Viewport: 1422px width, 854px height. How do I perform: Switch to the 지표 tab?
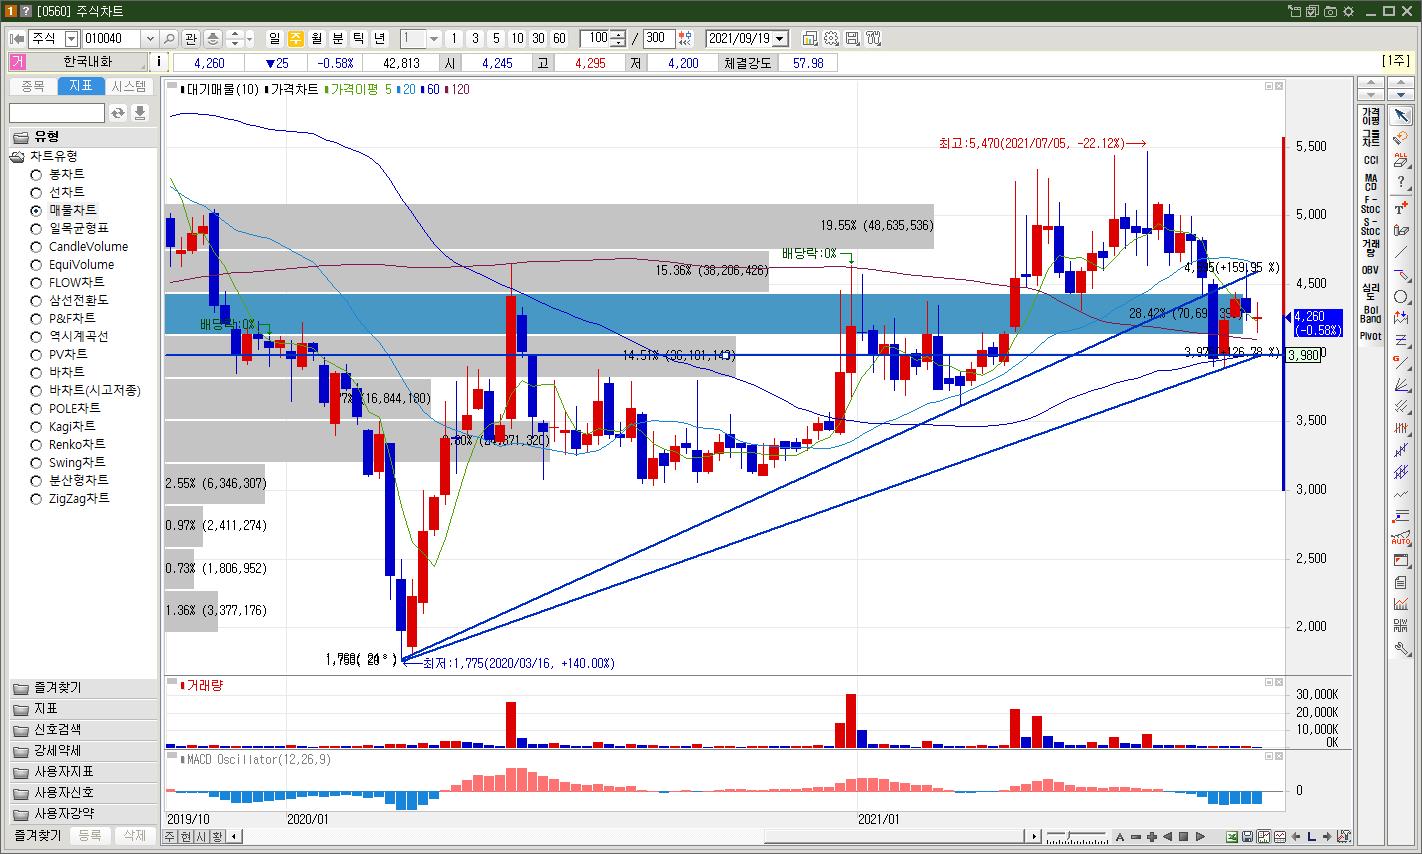(81, 87)
